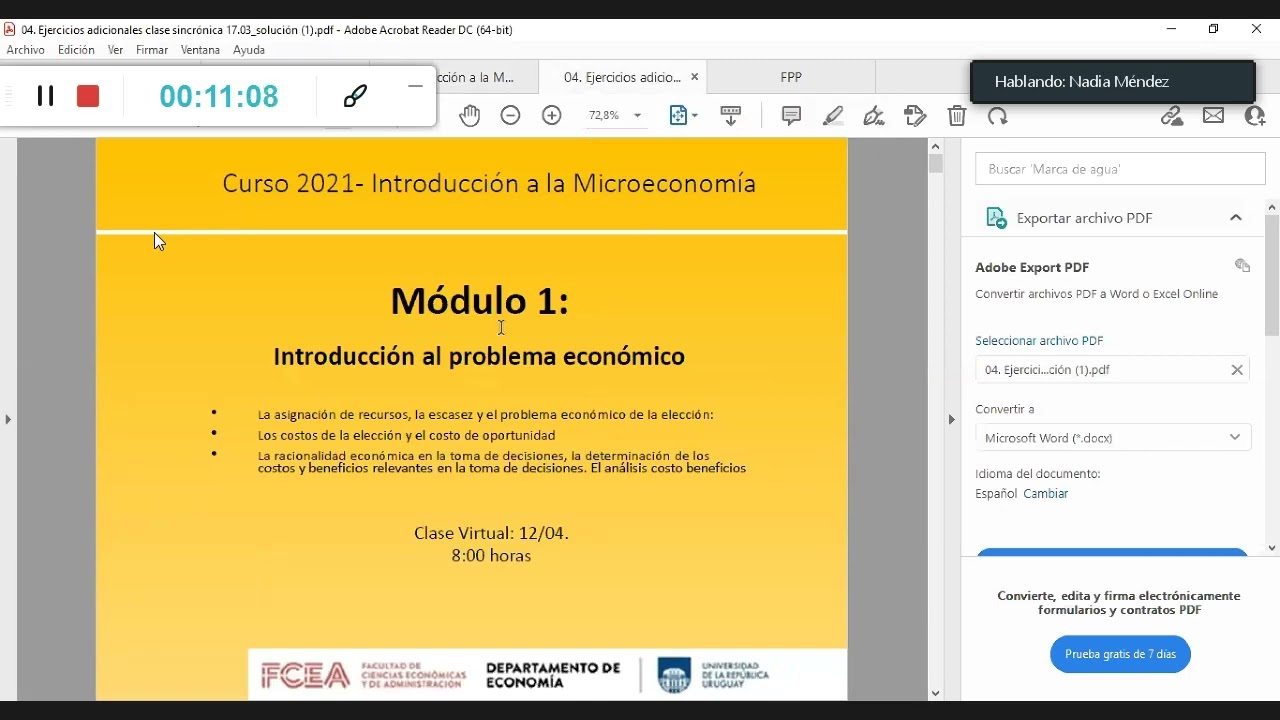
Task: Pause the screen recording
Action: pos(45,96)
